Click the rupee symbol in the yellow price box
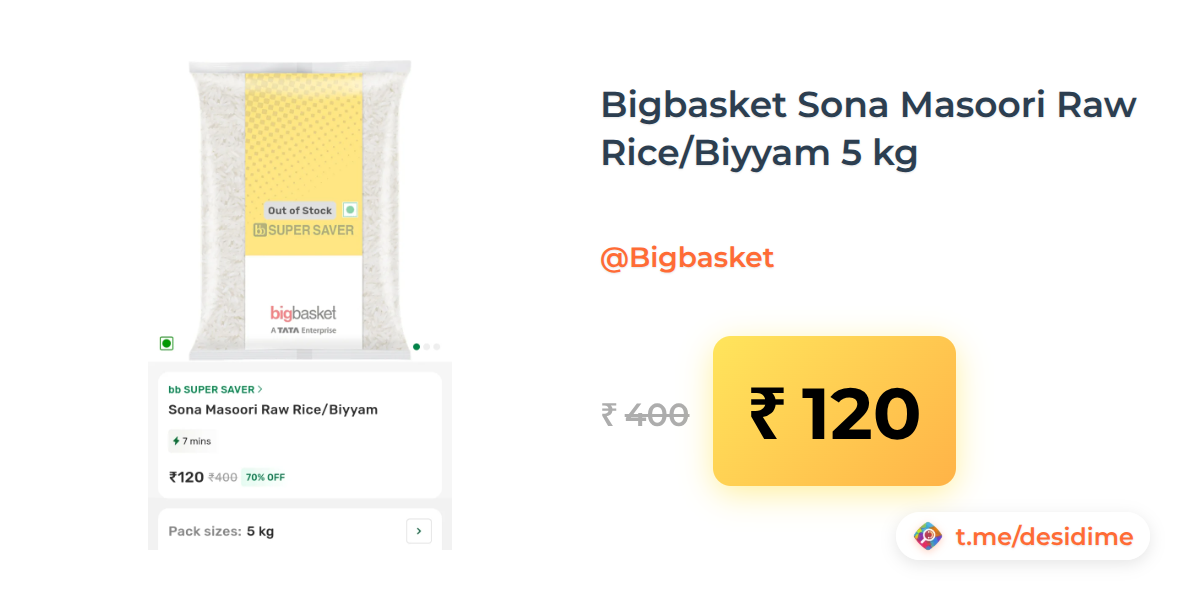 (766, 413)
